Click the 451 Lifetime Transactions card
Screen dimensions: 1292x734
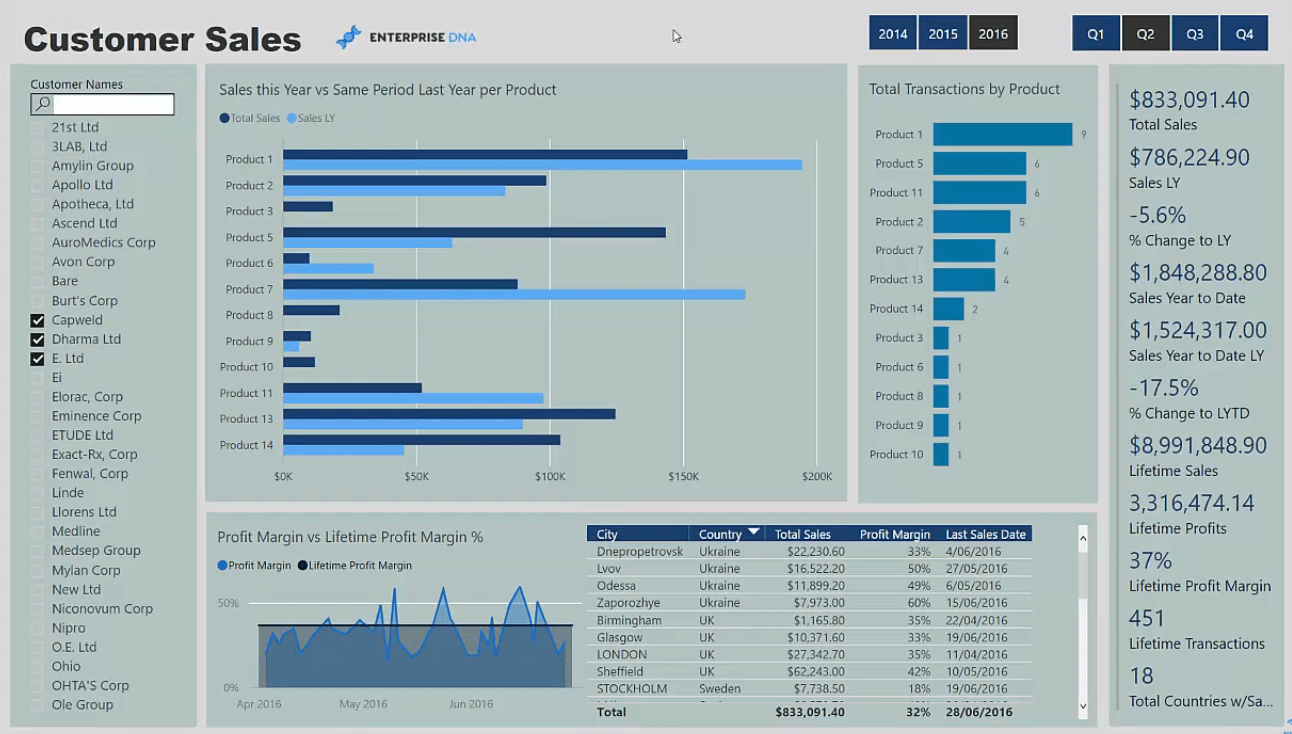[1197, 629]
